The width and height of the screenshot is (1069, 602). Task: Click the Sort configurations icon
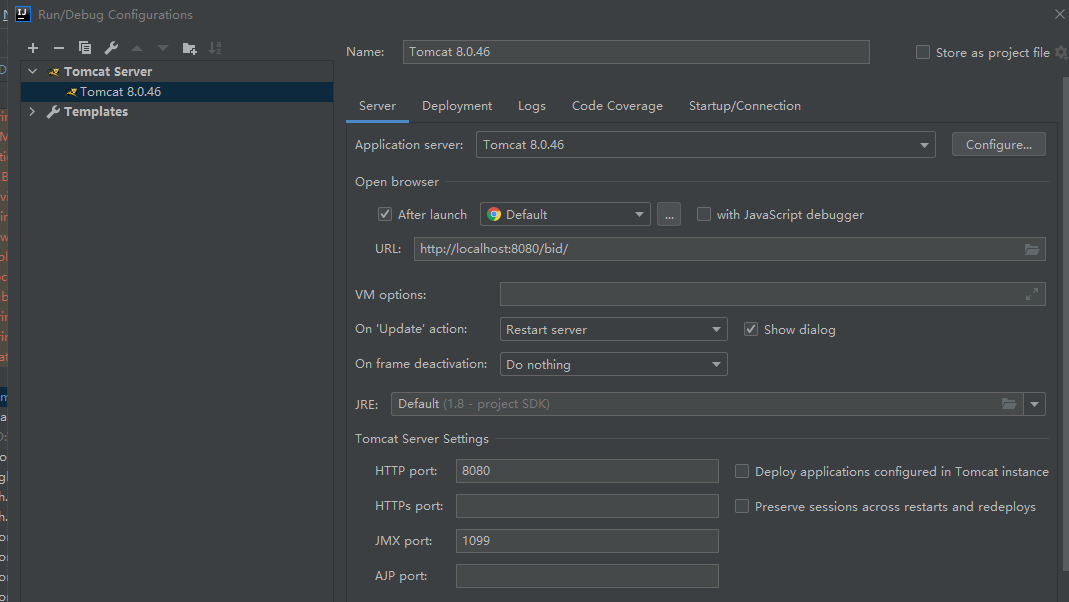tap(215, 48)
